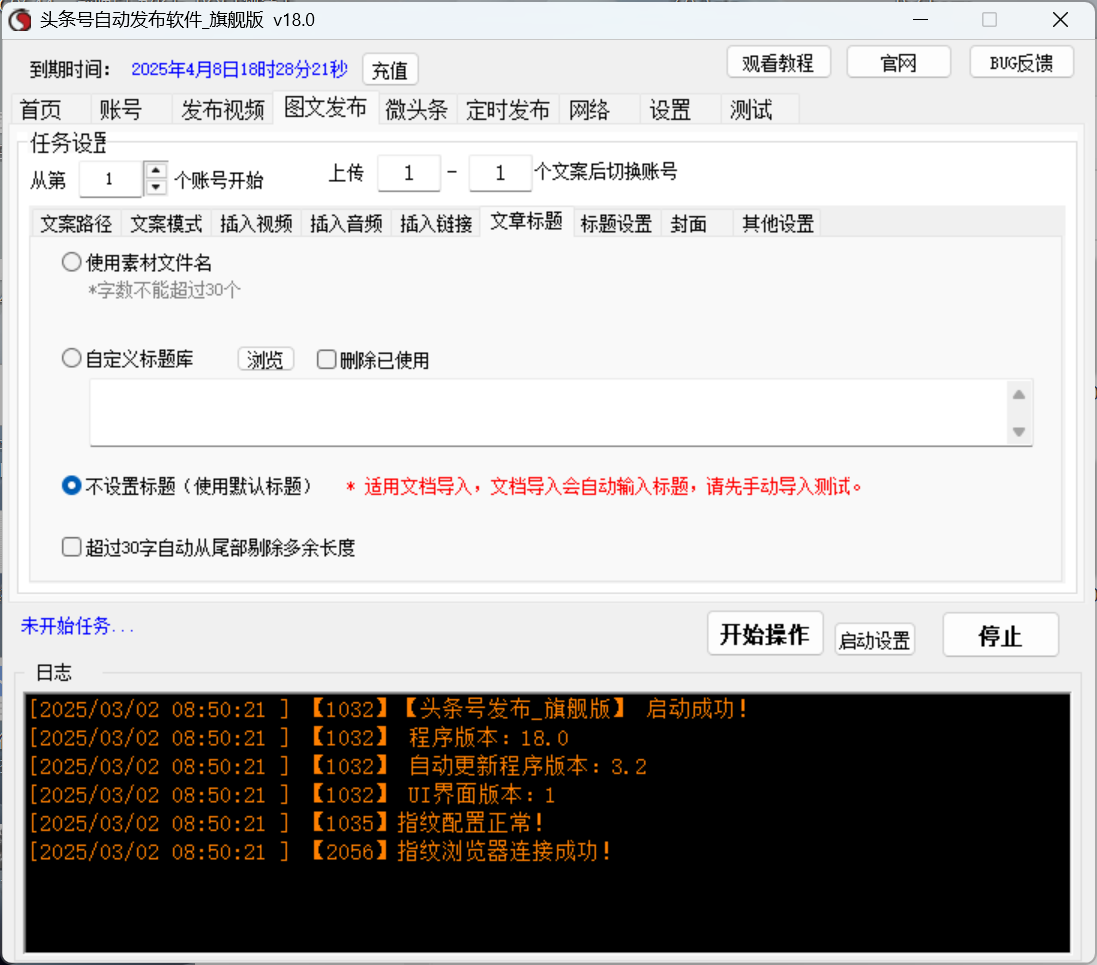1097x965 pixels.
Task: Click the log line 自动更新程序版本：3.2
Action: [338, 766]
